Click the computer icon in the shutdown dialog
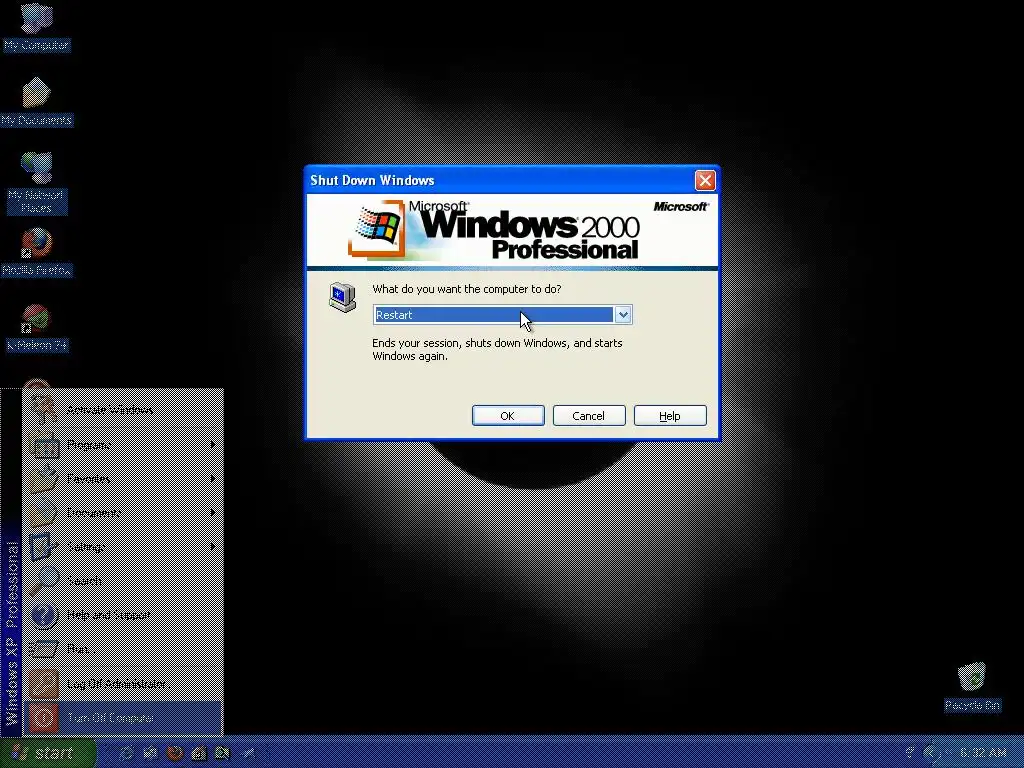 click(342, 297)
